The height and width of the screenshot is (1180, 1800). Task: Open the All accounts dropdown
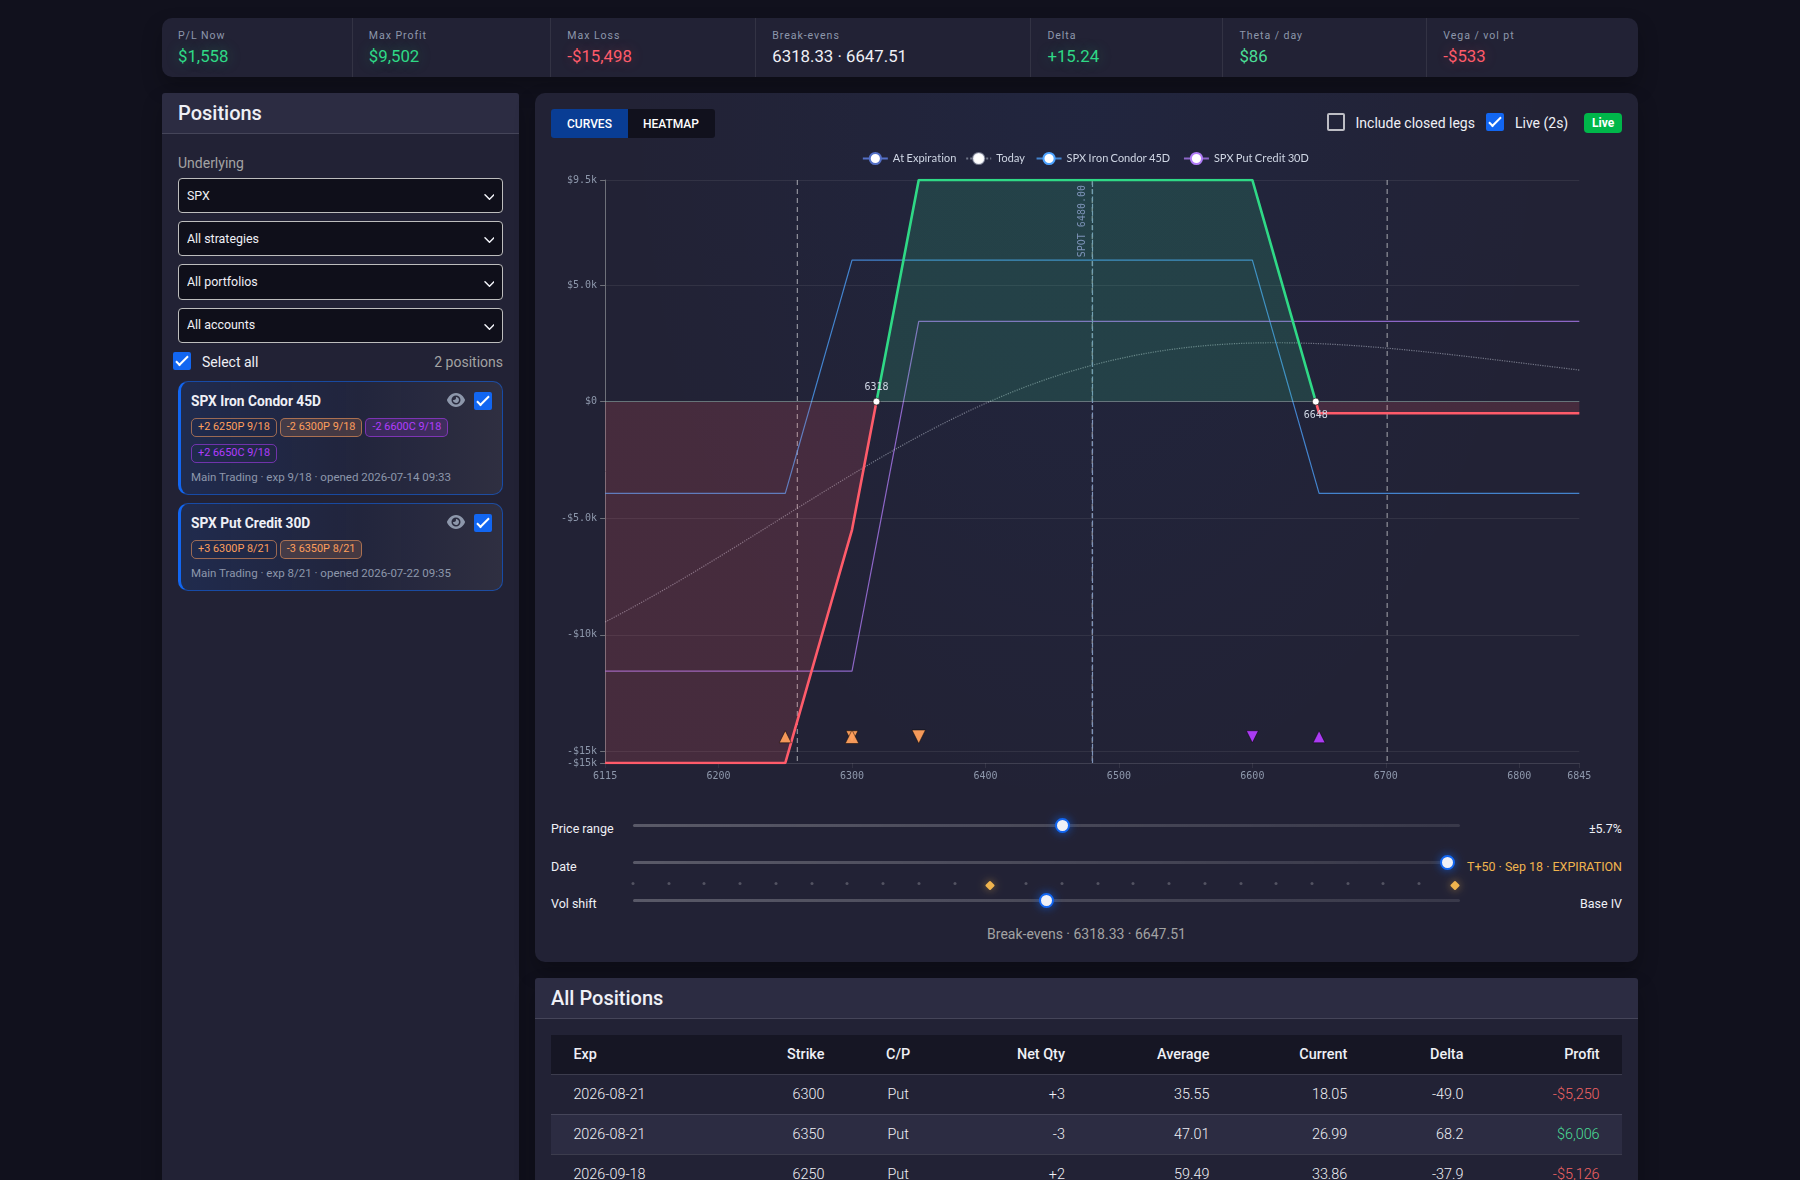click(x=340, y=324)
